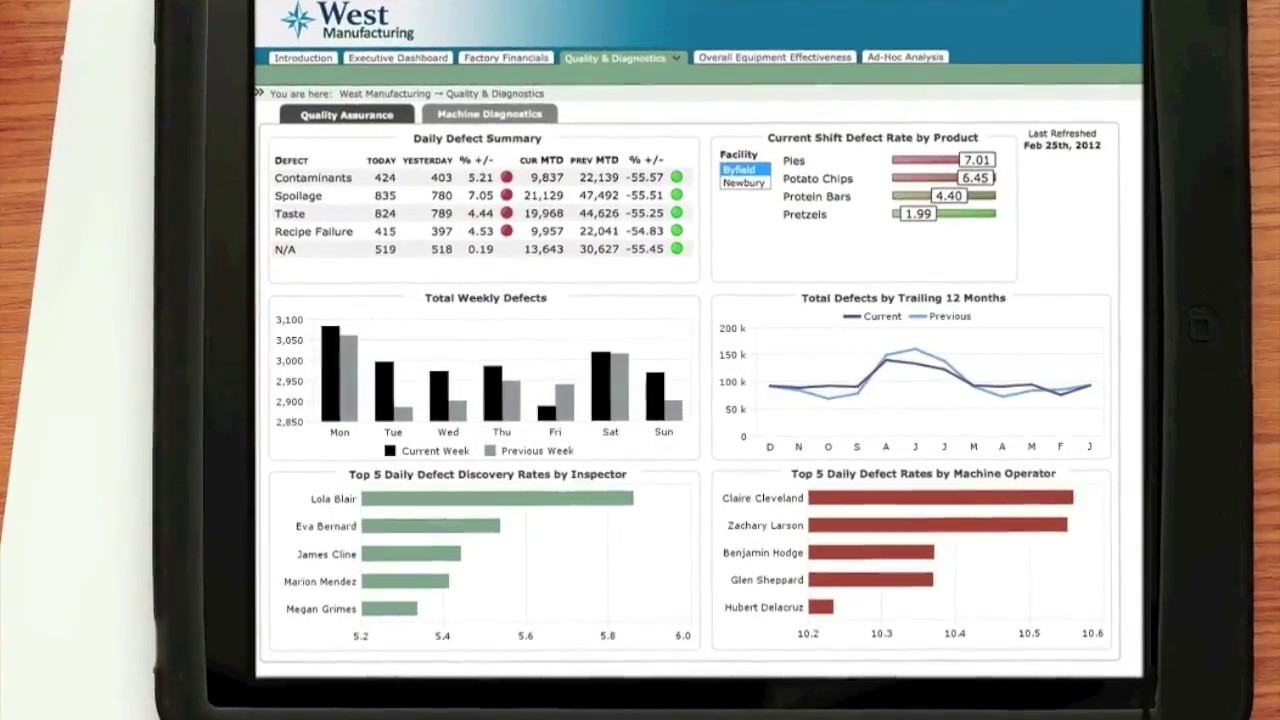Screen dimensions: 1280x720
Task: Click the Eva Bernard inspector bar
Action: pyautogui.click(x=431, y=526)
